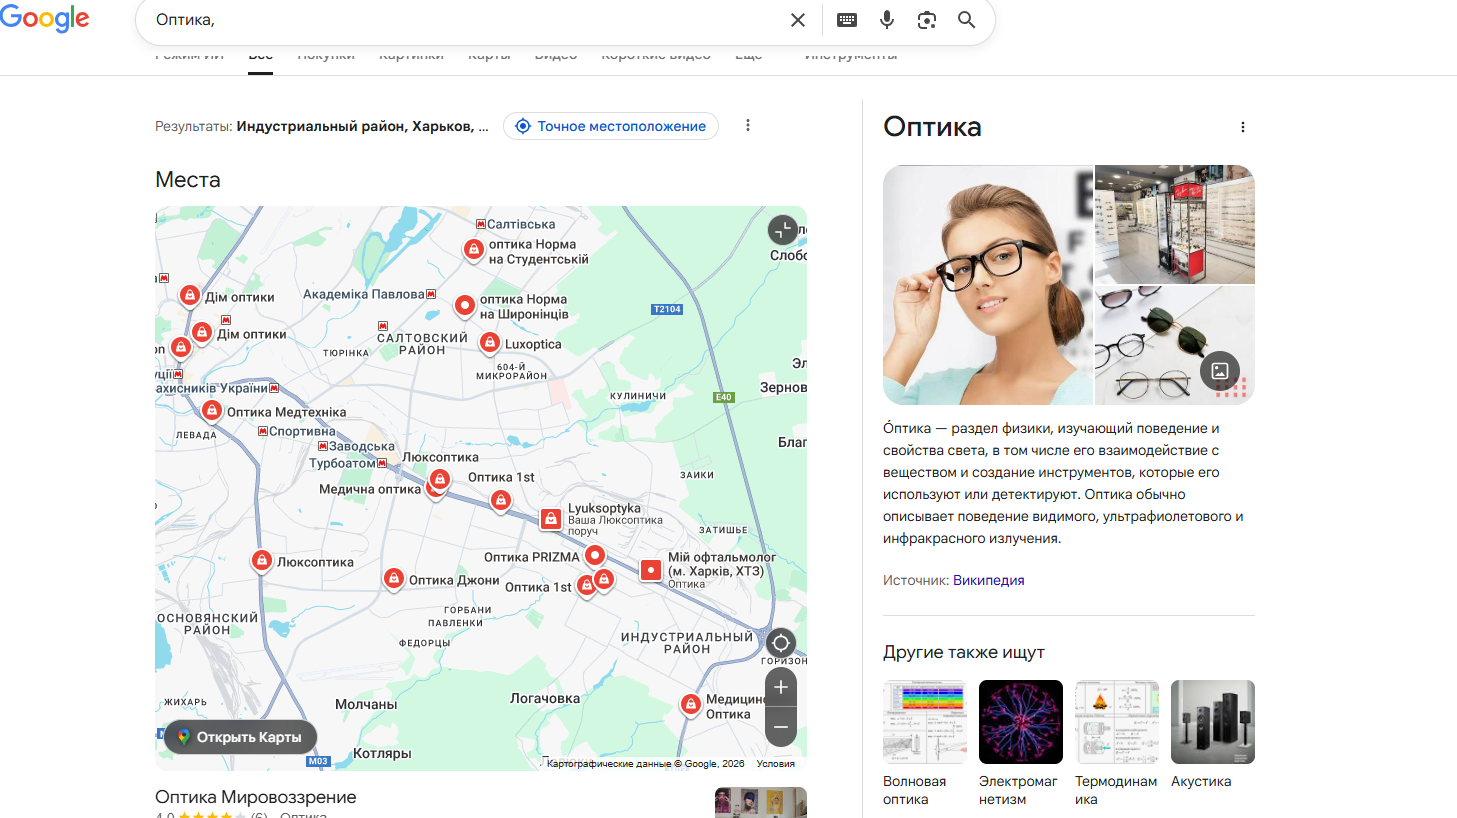Viewport: 1457px width, 818px height.
Task: Click the T2104 road label on map
Action: point(667,309)
